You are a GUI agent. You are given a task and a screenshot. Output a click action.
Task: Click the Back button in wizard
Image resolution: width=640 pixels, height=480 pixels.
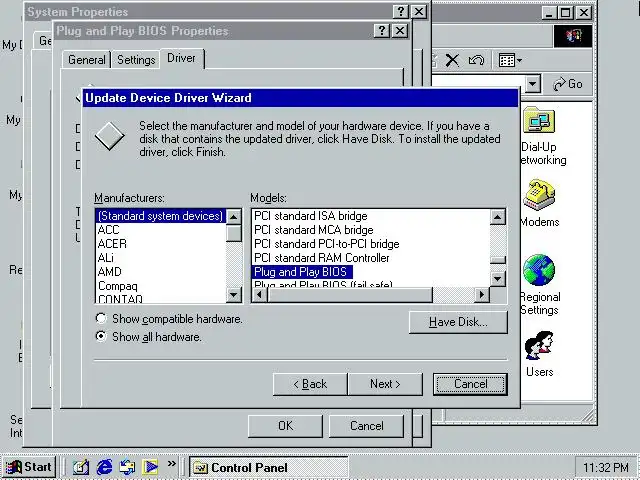click(310, 384)
